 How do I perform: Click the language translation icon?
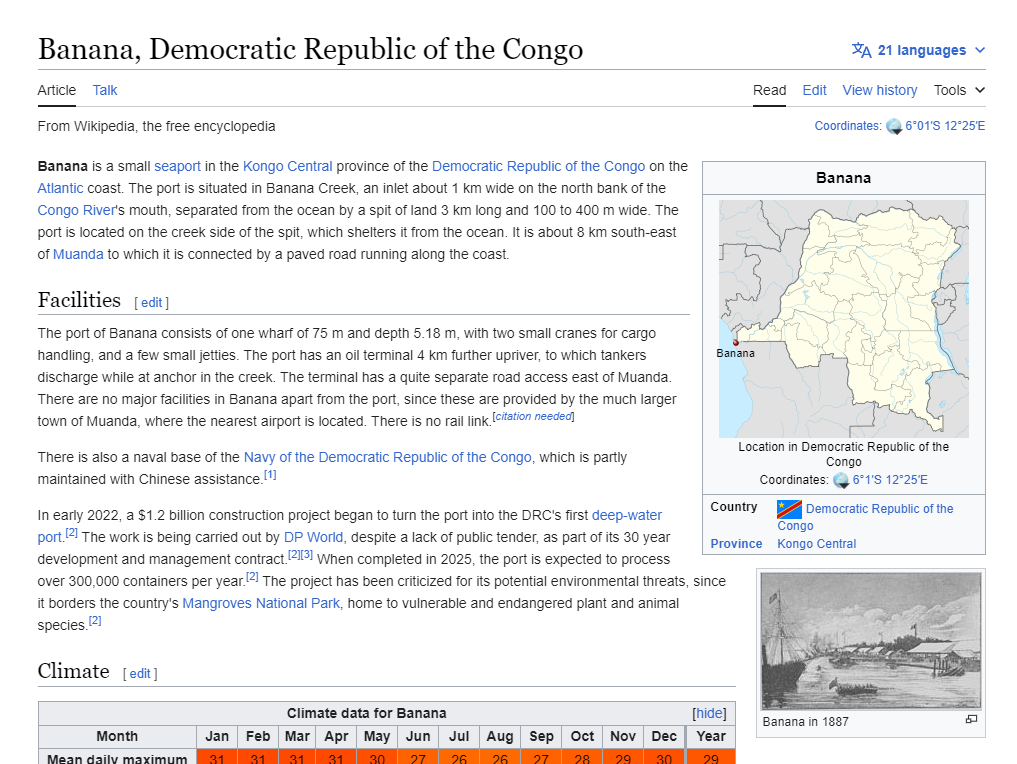tap(861, 50)
